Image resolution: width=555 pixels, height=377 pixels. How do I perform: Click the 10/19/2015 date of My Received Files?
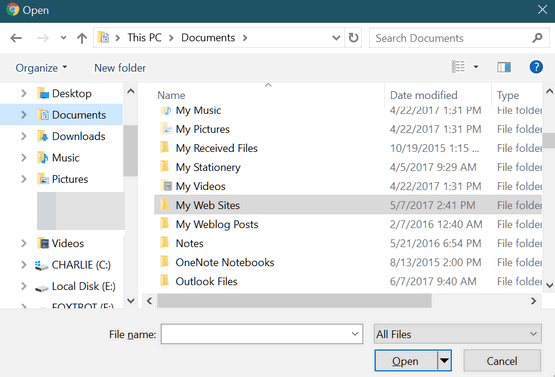pos(435,148)
